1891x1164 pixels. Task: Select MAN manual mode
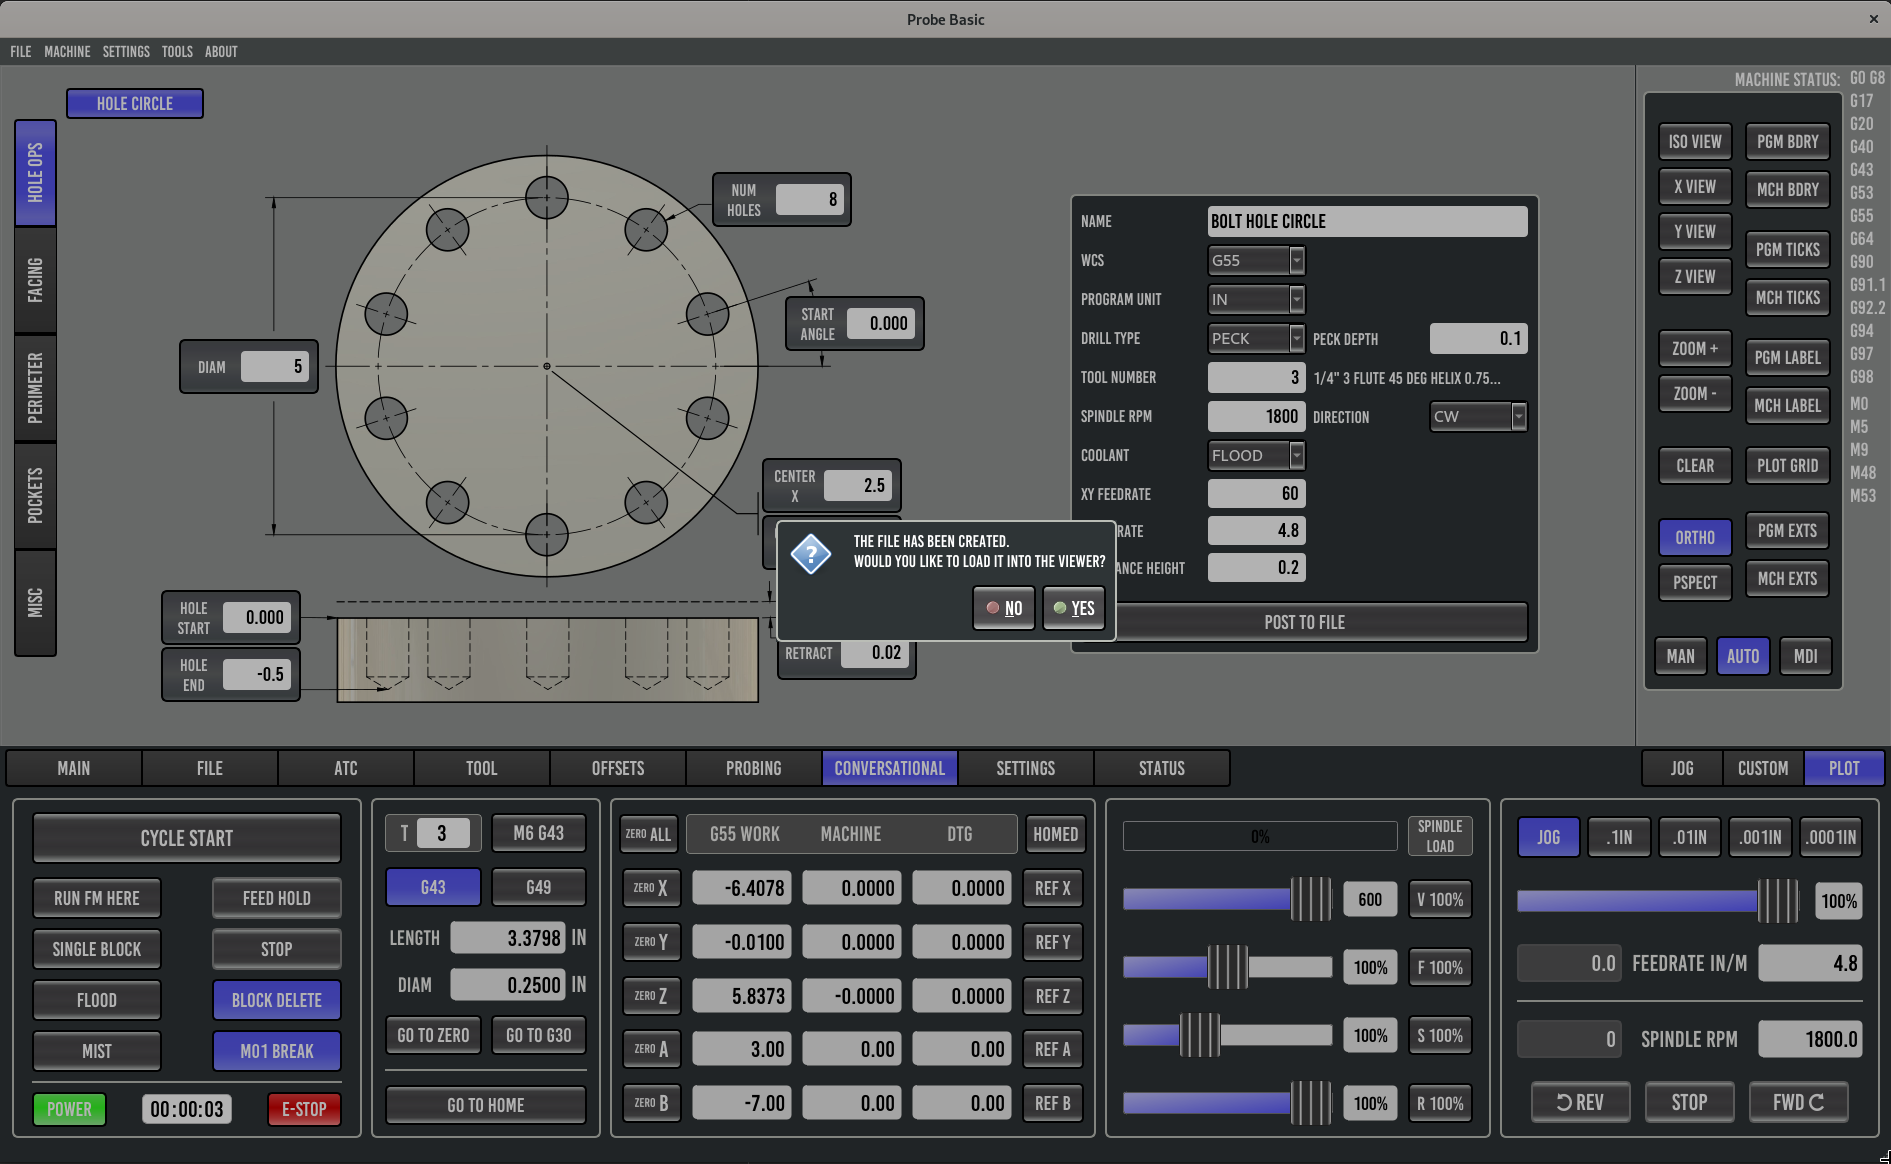[x=1680, y=656]
